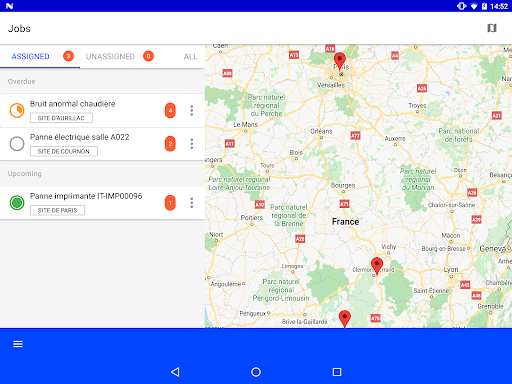Click priority badge 1 on Panne imprimante
The width and height of the screenshot is (512, 384).
[170, 203]
